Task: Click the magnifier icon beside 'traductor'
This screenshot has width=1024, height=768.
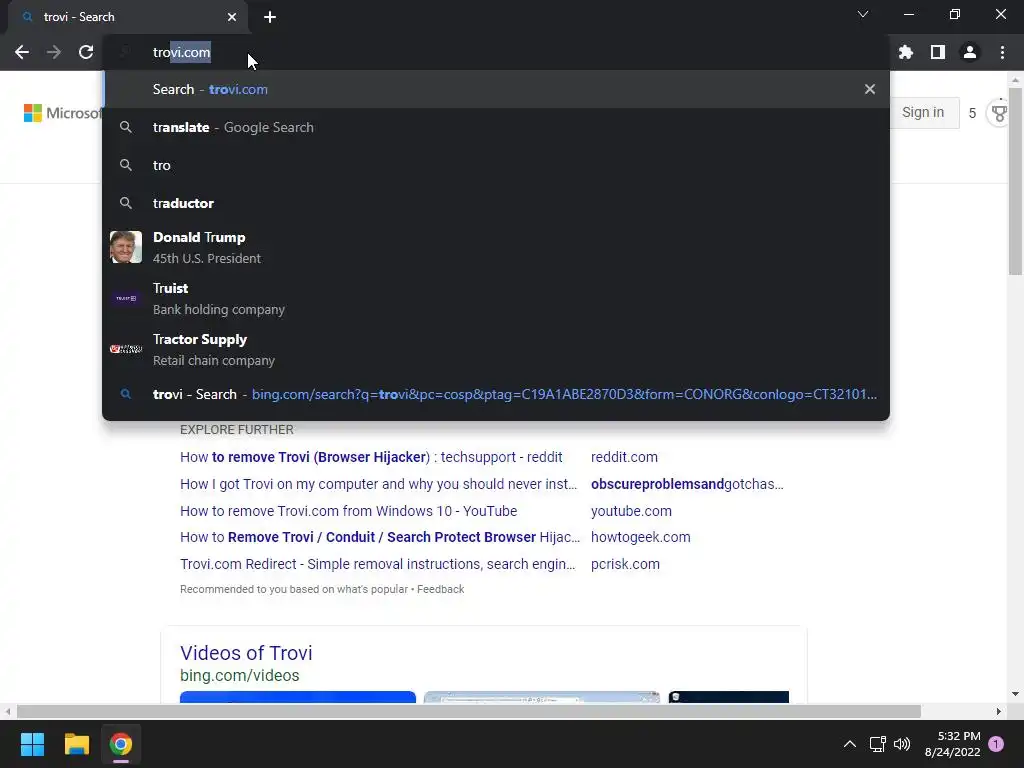Action: [x=126, y=203]
